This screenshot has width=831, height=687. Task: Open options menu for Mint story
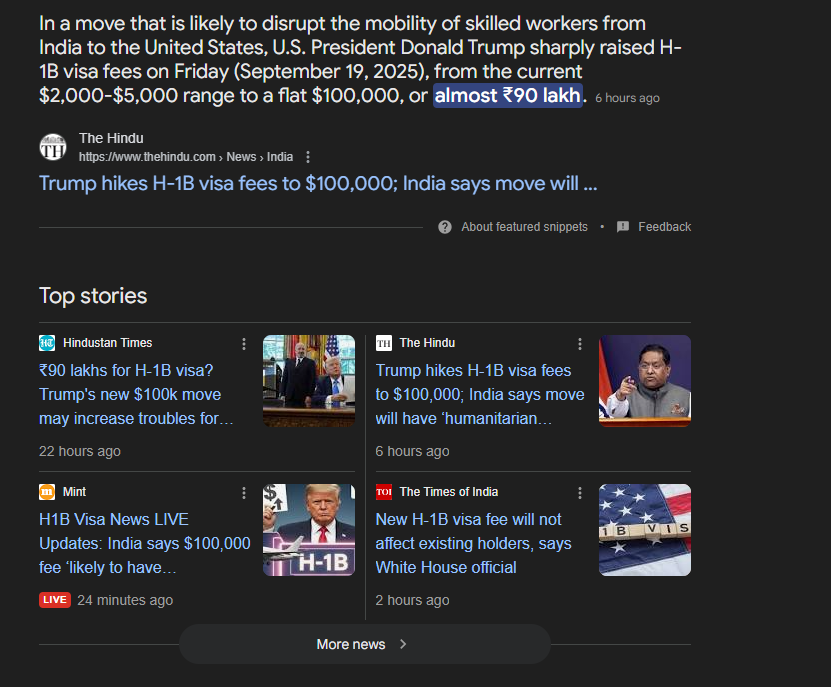coord(244,493)
